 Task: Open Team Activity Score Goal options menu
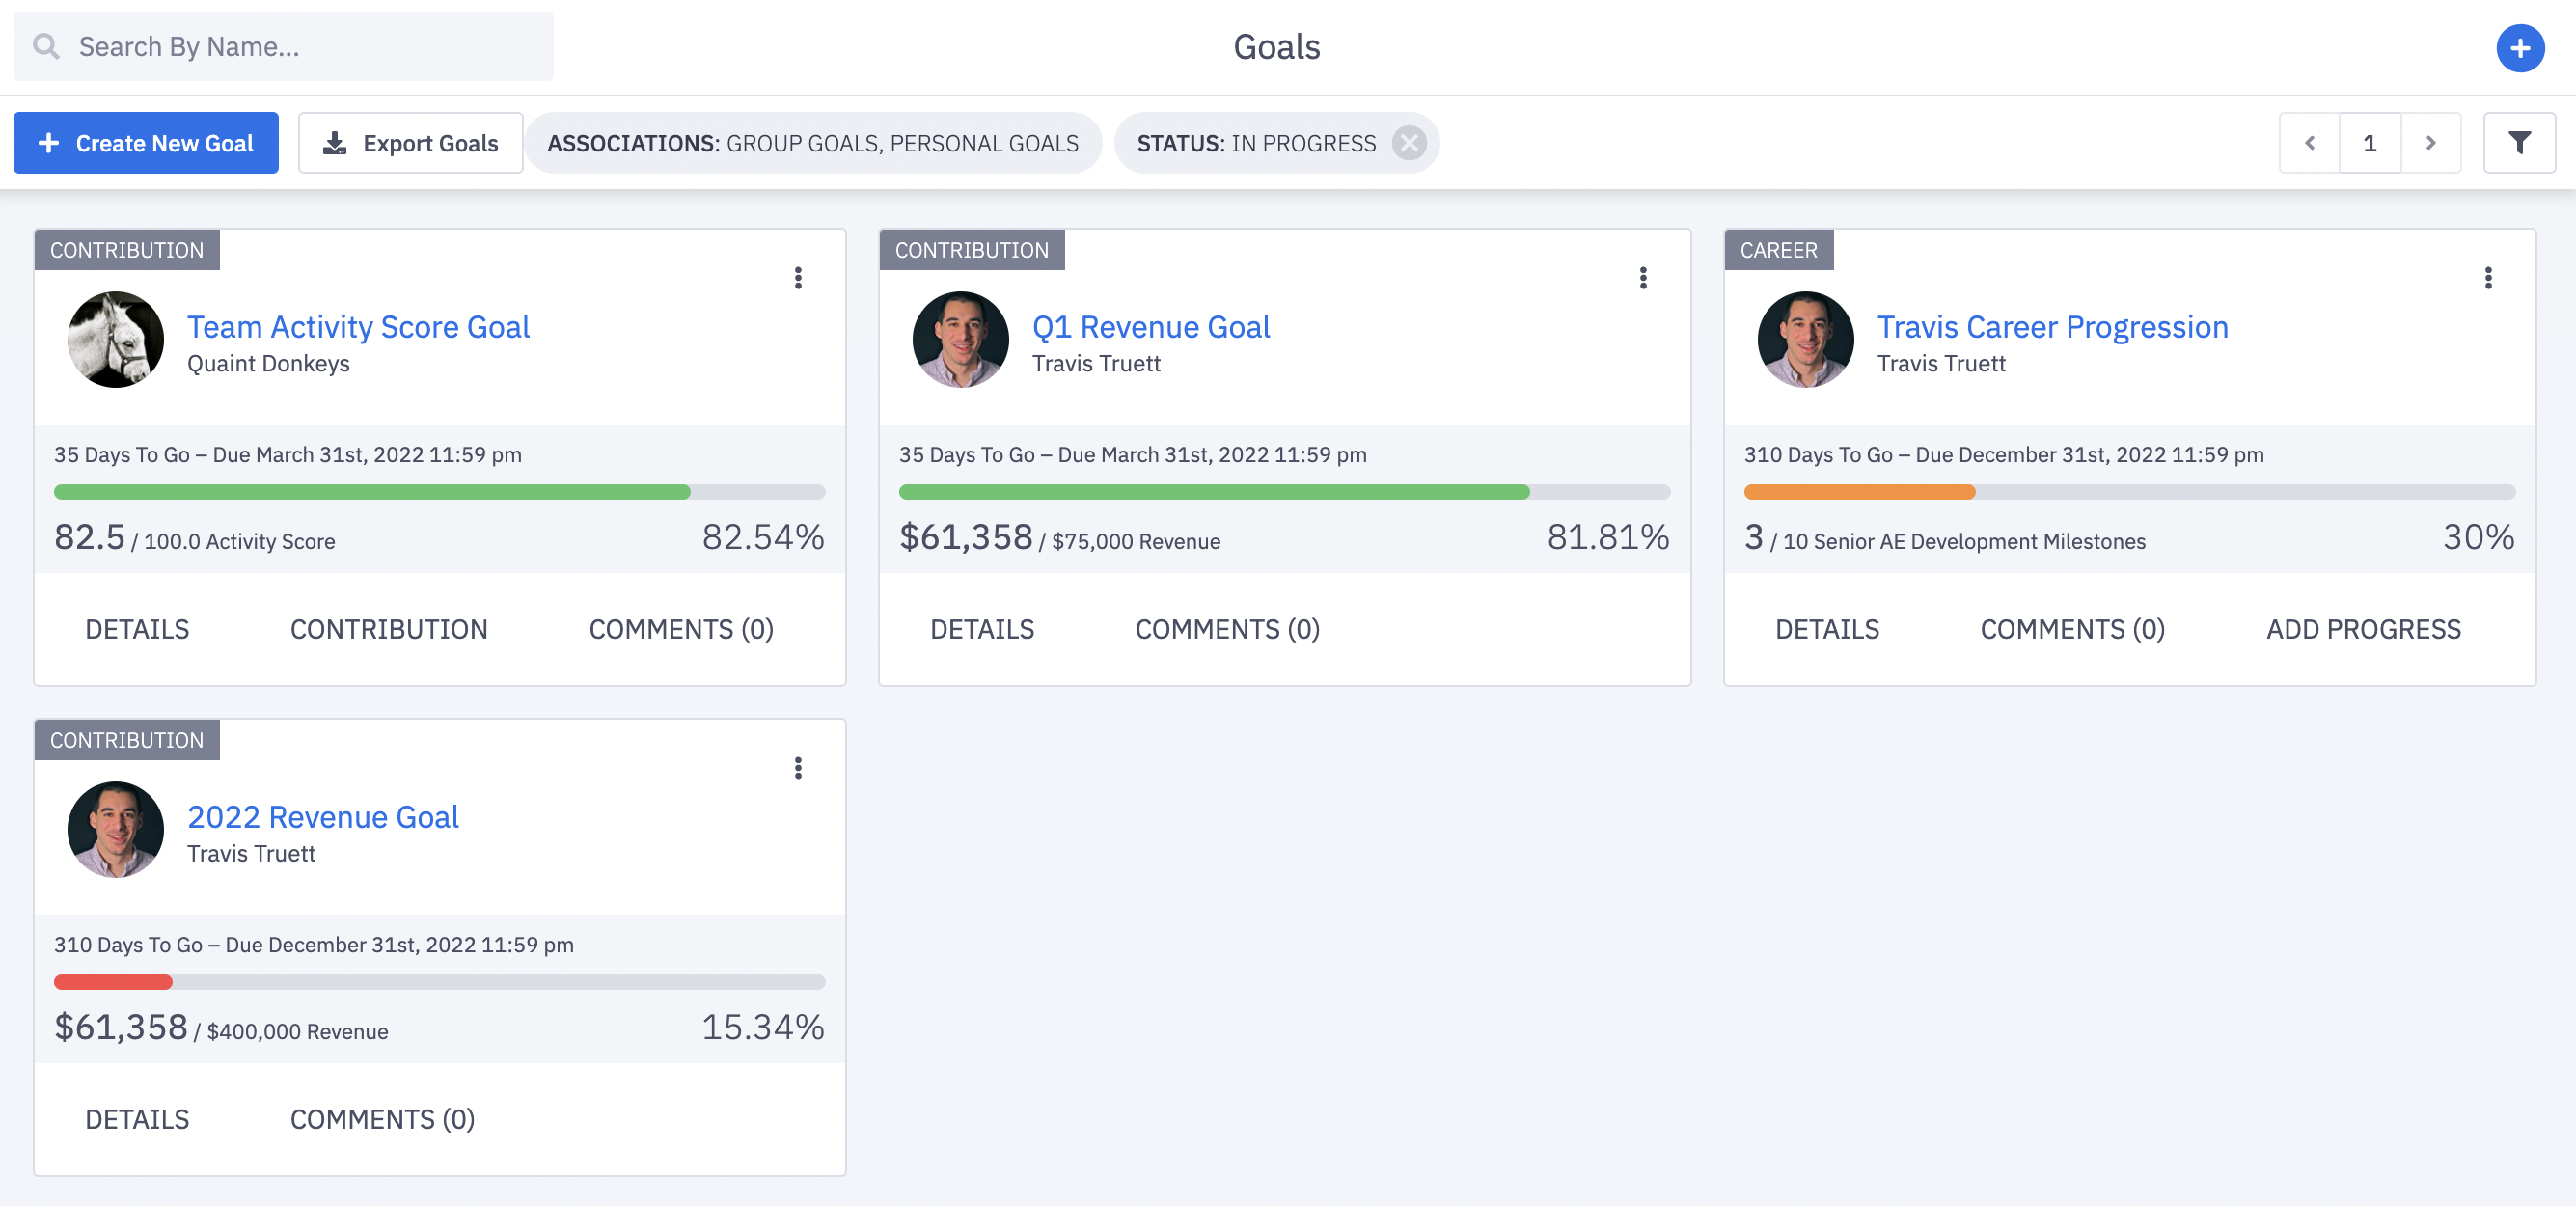(x=798, y=277)
